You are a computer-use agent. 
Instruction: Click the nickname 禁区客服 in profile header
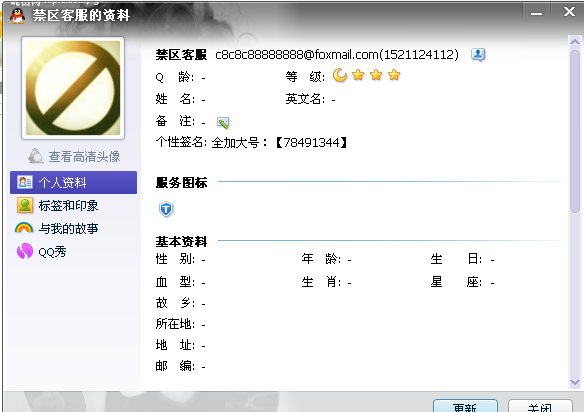coord(181,55)
